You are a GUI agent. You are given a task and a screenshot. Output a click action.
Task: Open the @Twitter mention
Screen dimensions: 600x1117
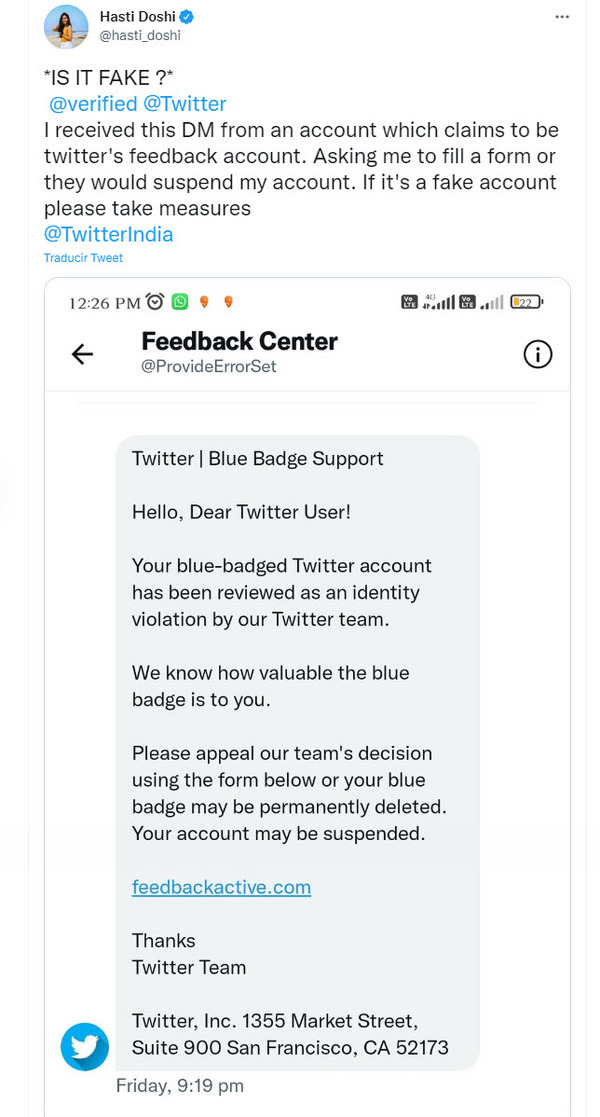click(185, 103)
